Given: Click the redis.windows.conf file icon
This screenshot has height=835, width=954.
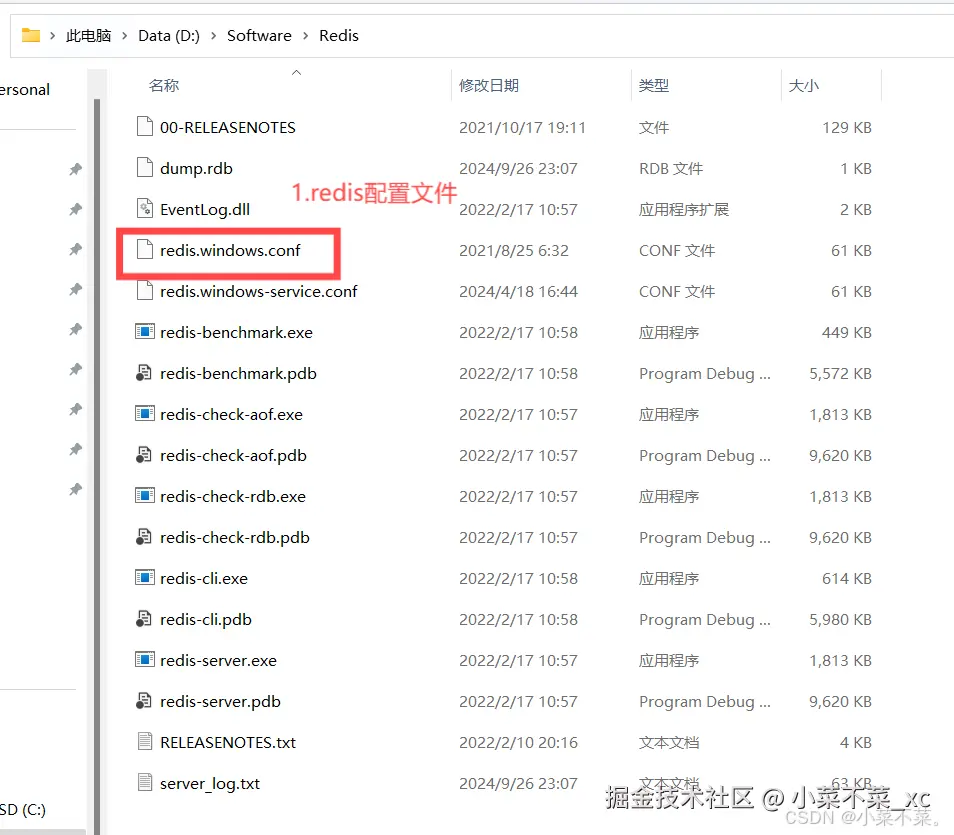Looking at the screenshot, I should click(145, 249).
